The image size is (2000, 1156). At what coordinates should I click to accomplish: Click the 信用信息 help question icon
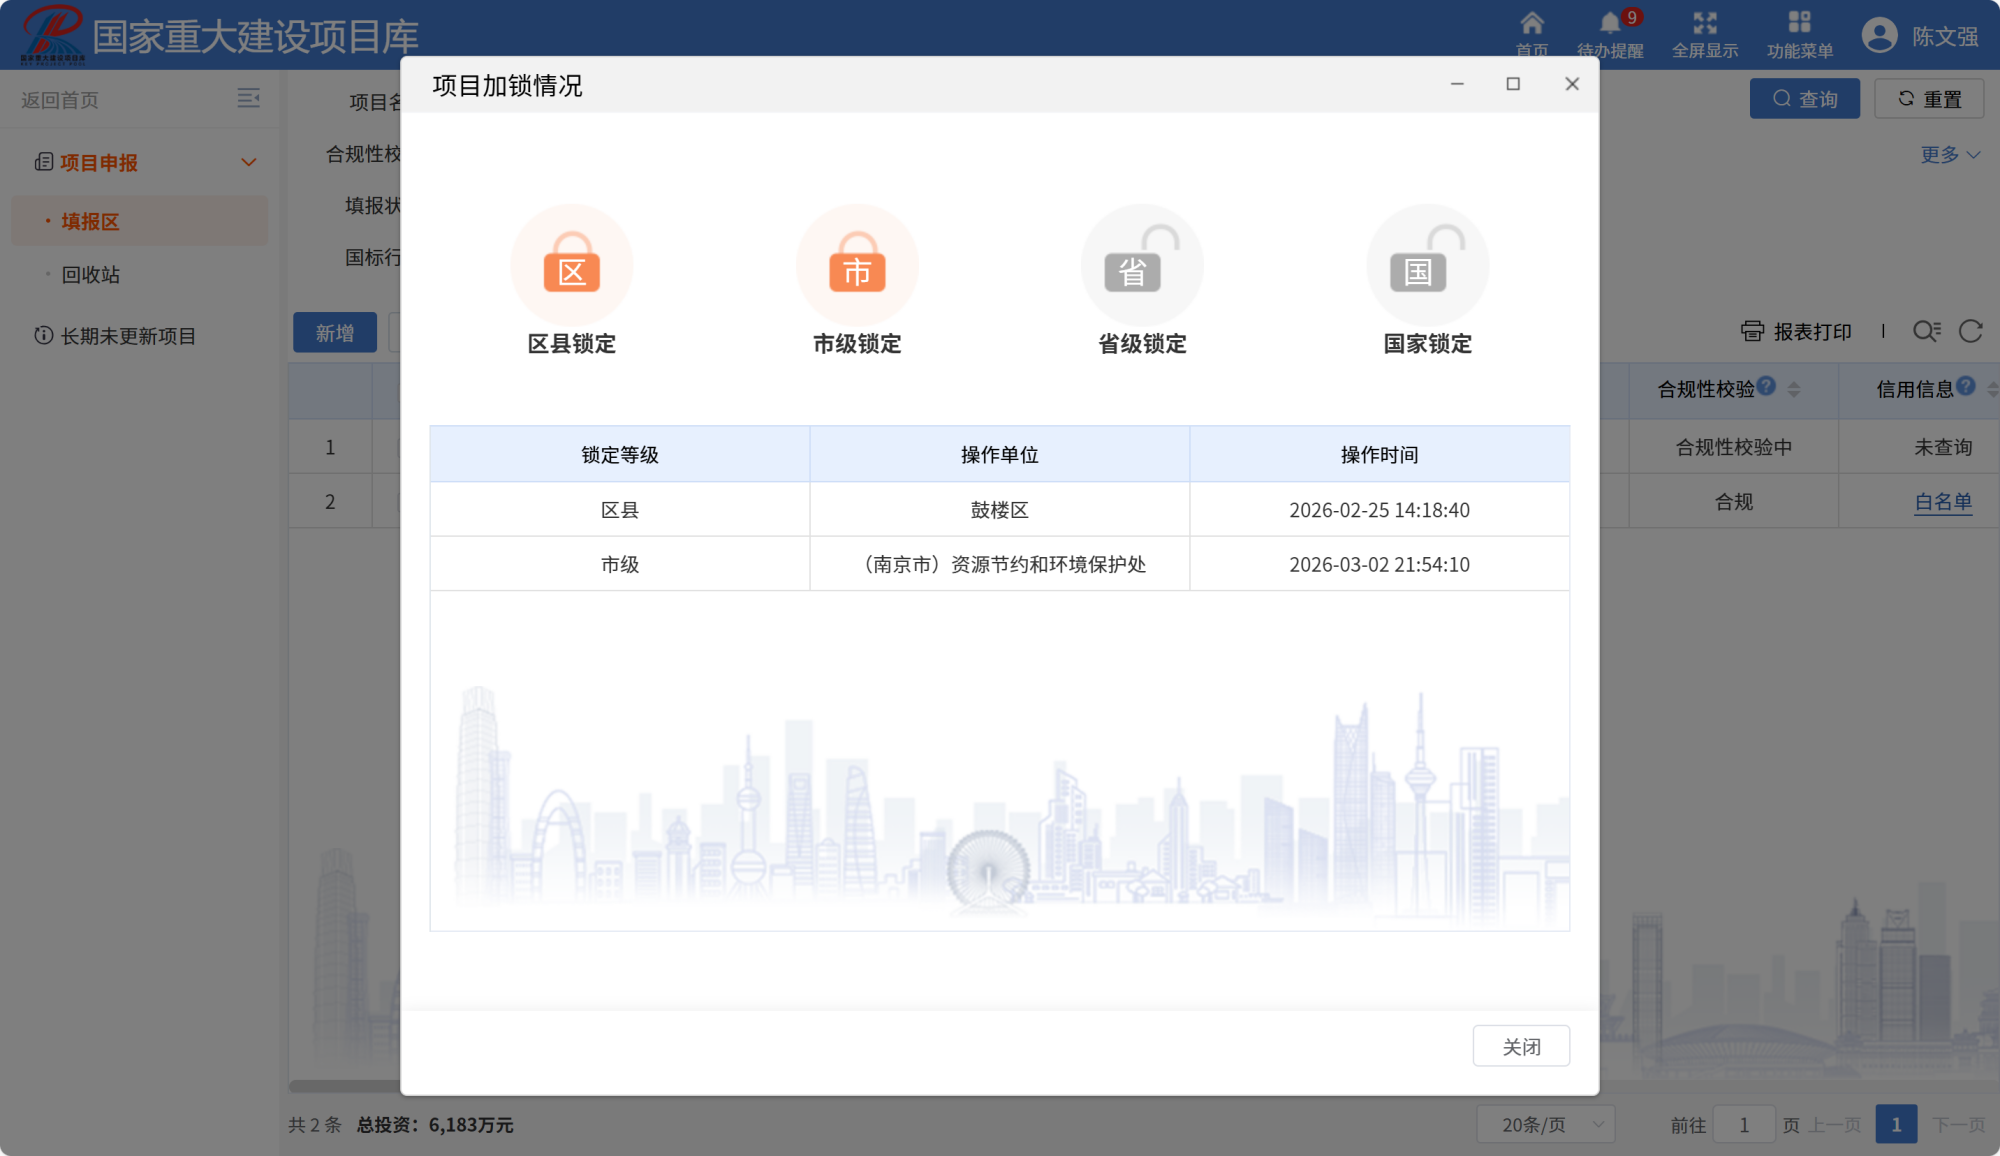(x=1966, y=386)
